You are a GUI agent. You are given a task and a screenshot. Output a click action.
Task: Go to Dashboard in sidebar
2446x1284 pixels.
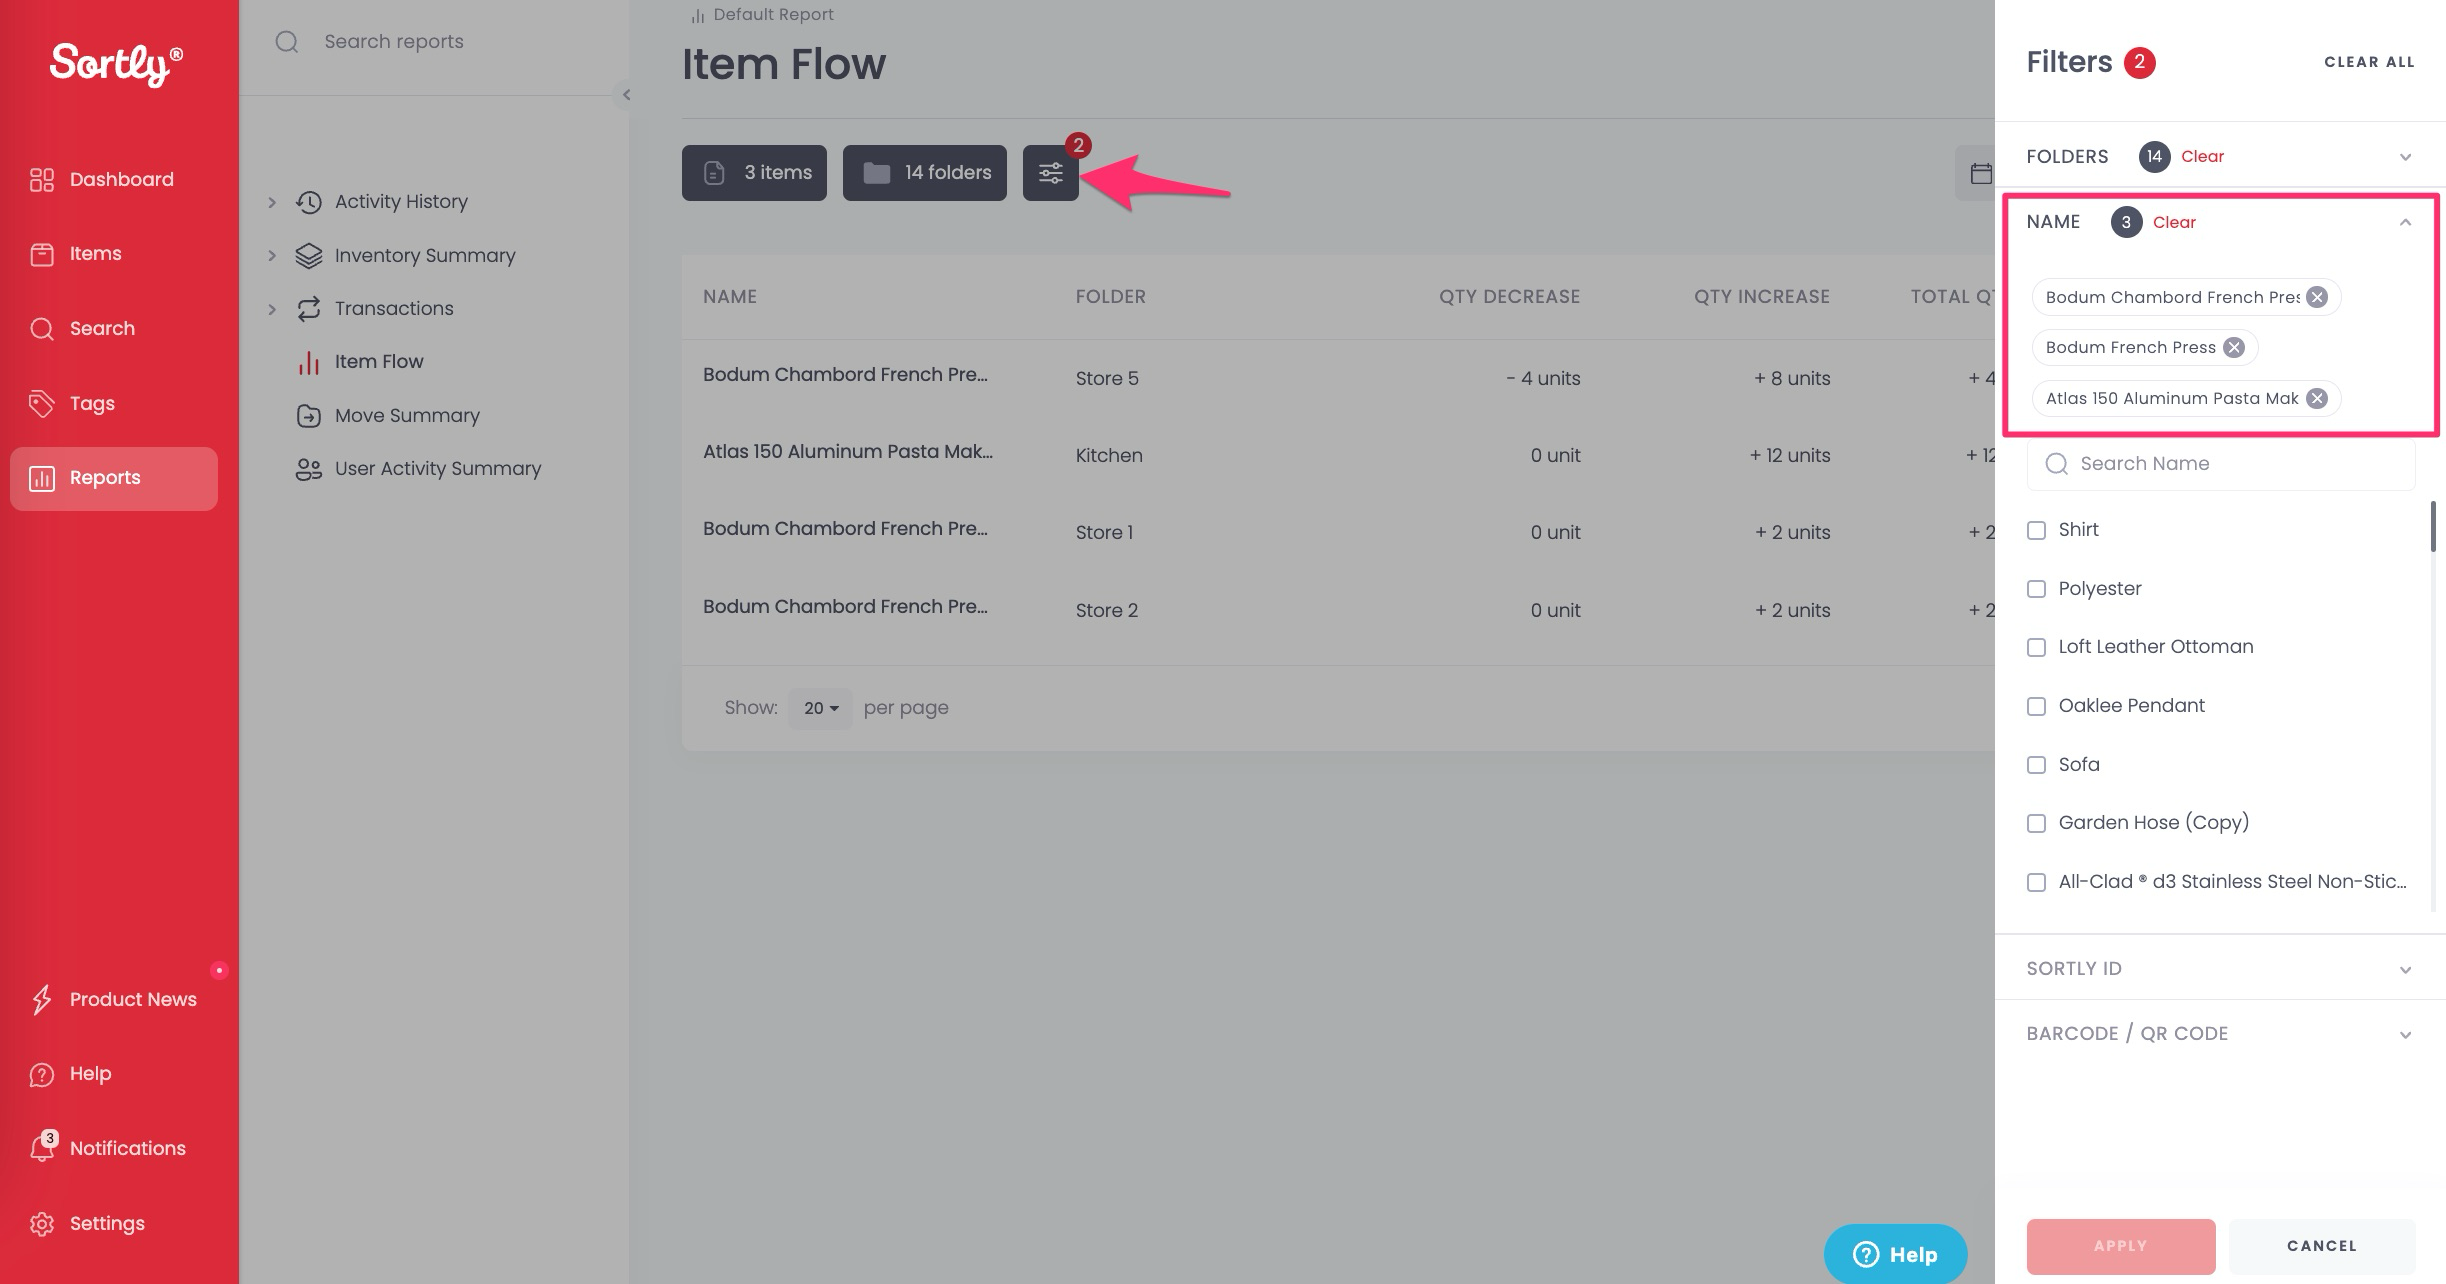click(120, 179)
